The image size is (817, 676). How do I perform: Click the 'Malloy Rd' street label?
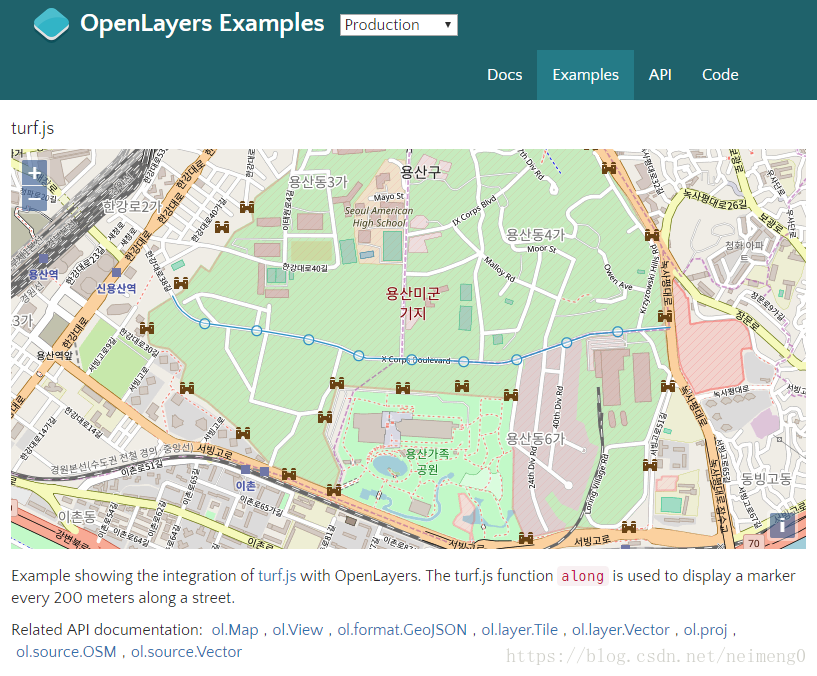point(499,269)
